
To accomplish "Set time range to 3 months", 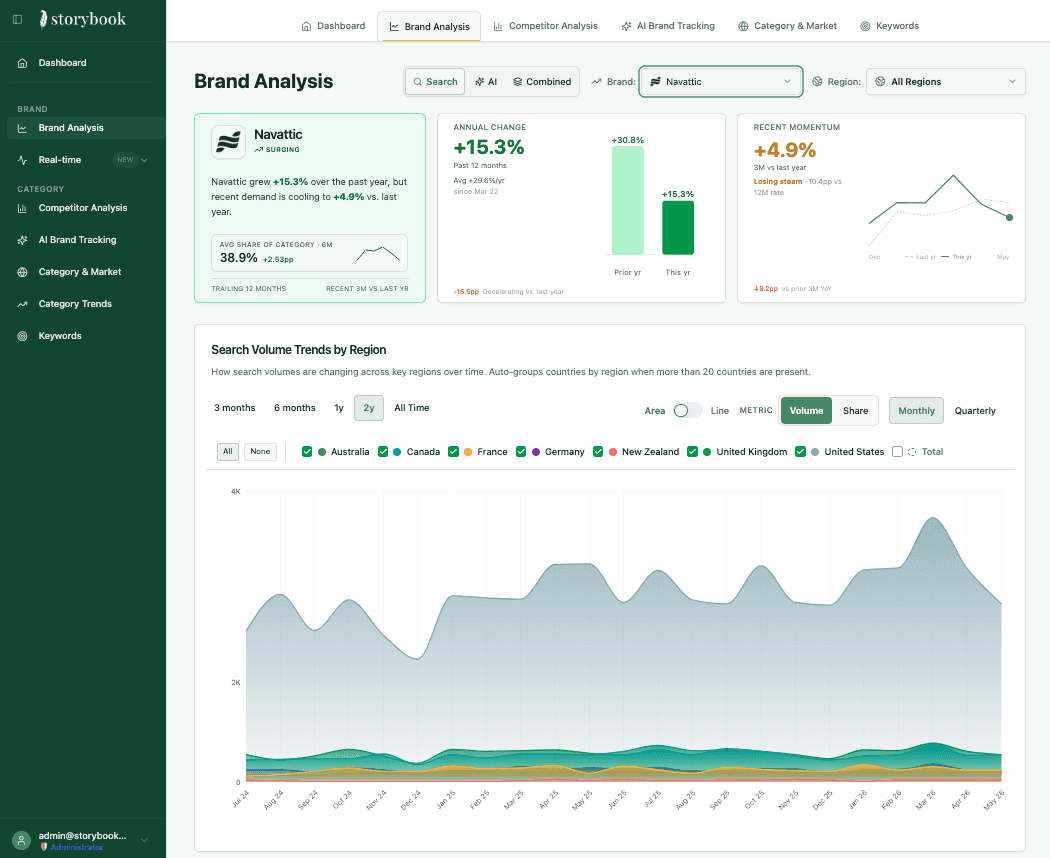I will coord(234,408).
